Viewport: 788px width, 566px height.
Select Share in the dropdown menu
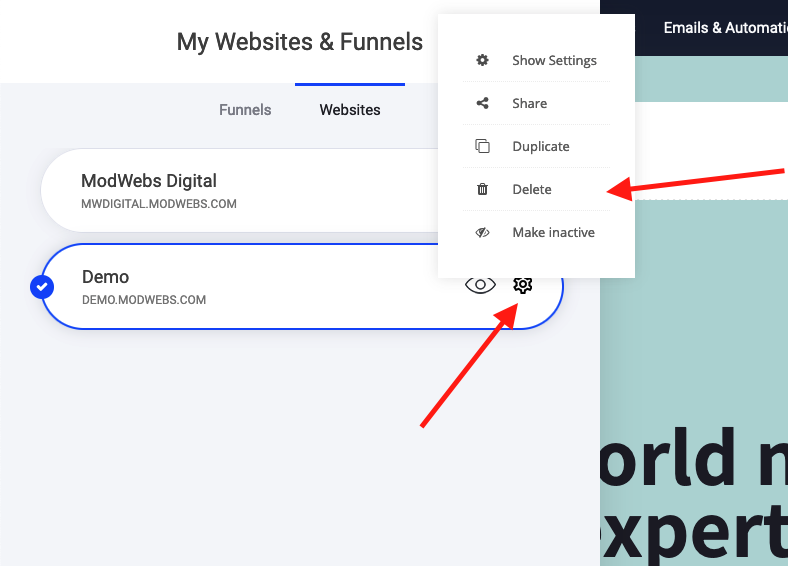coord(529,103)
